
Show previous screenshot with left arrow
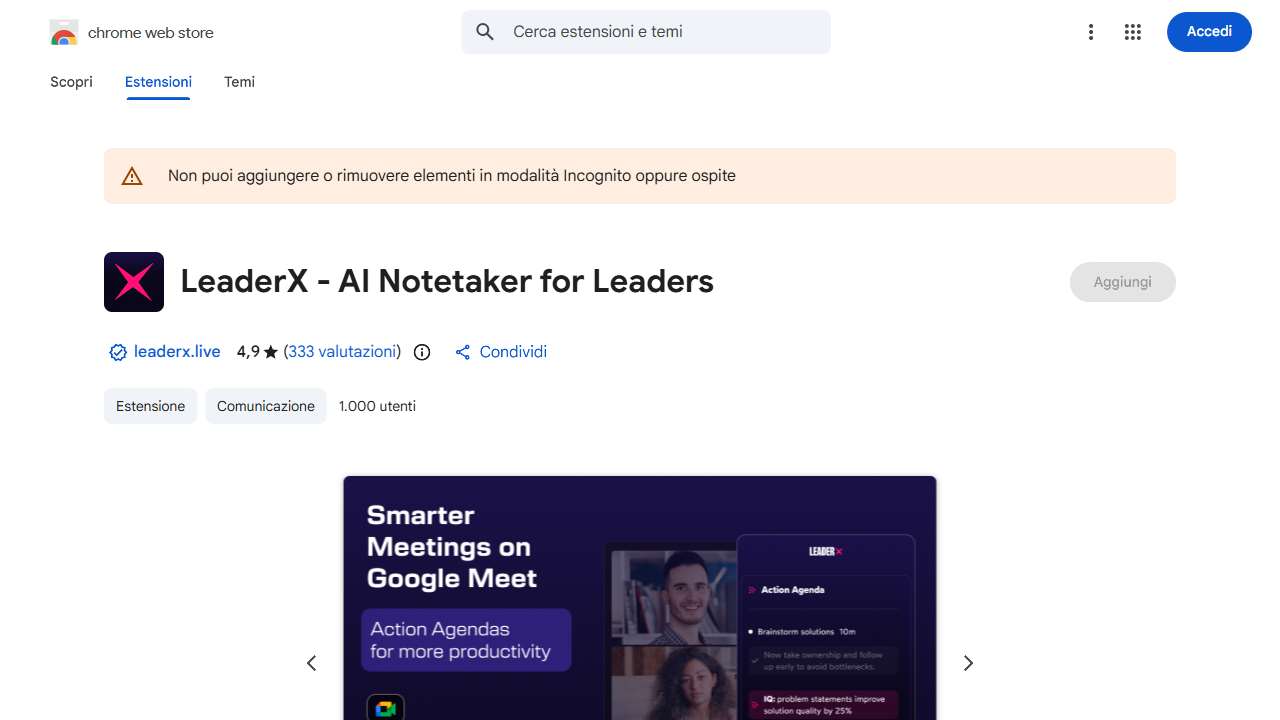tap(311, 663)
